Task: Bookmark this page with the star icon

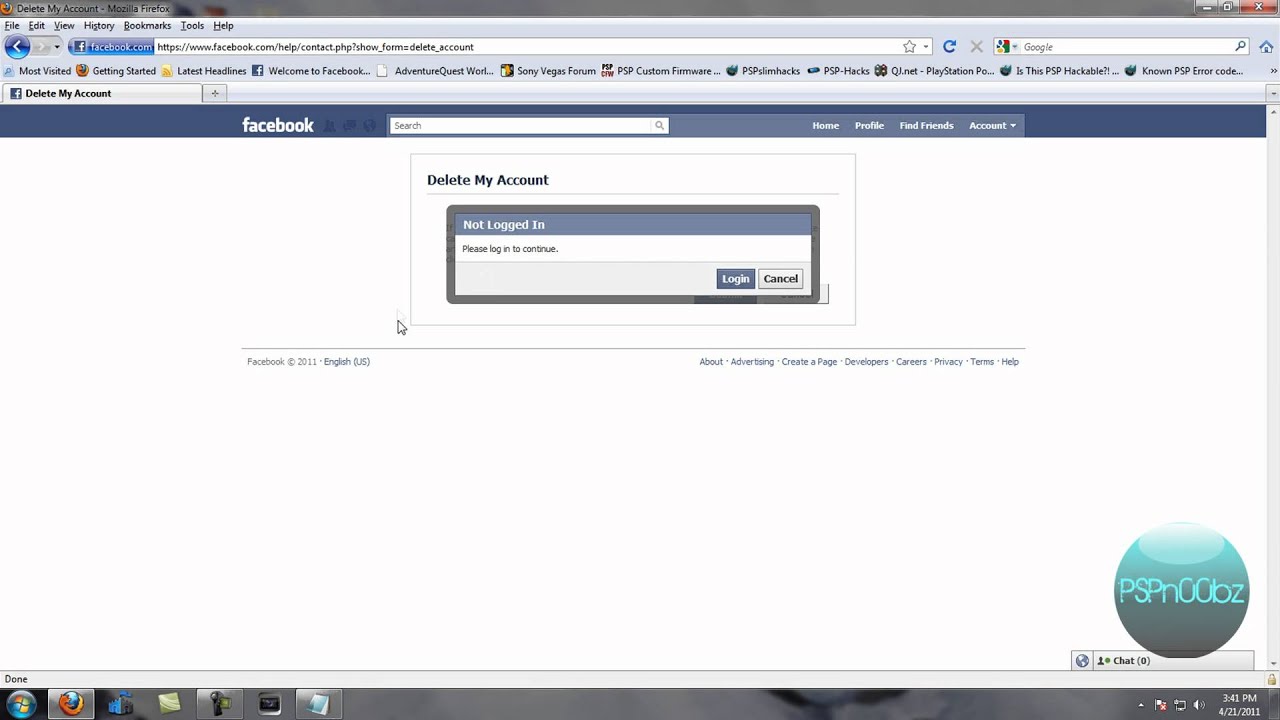Action: pyautogui.click(x=909, y=47)
